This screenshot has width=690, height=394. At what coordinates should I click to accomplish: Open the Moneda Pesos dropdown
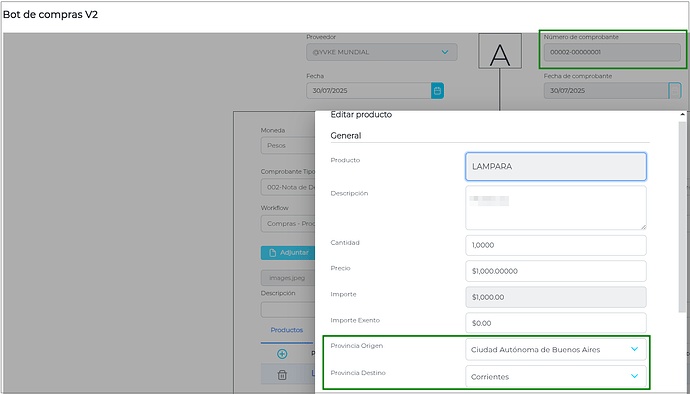tap(288, 145)
